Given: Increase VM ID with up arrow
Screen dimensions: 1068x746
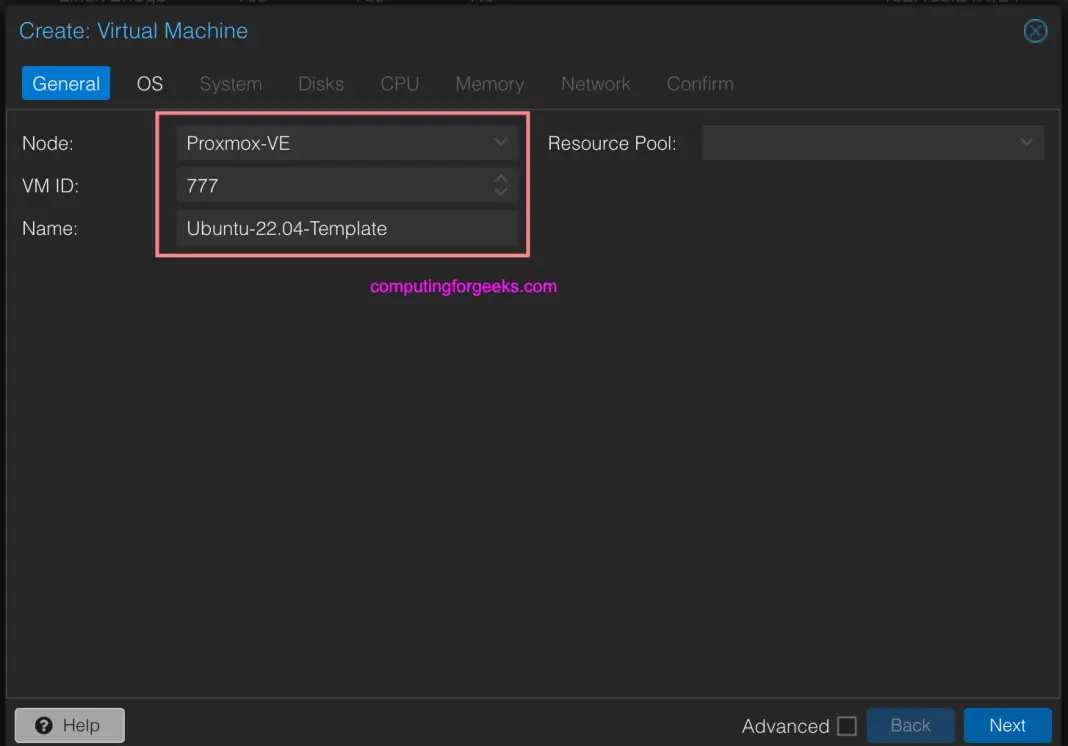Looking at the screenshot, I should [501, 179].
